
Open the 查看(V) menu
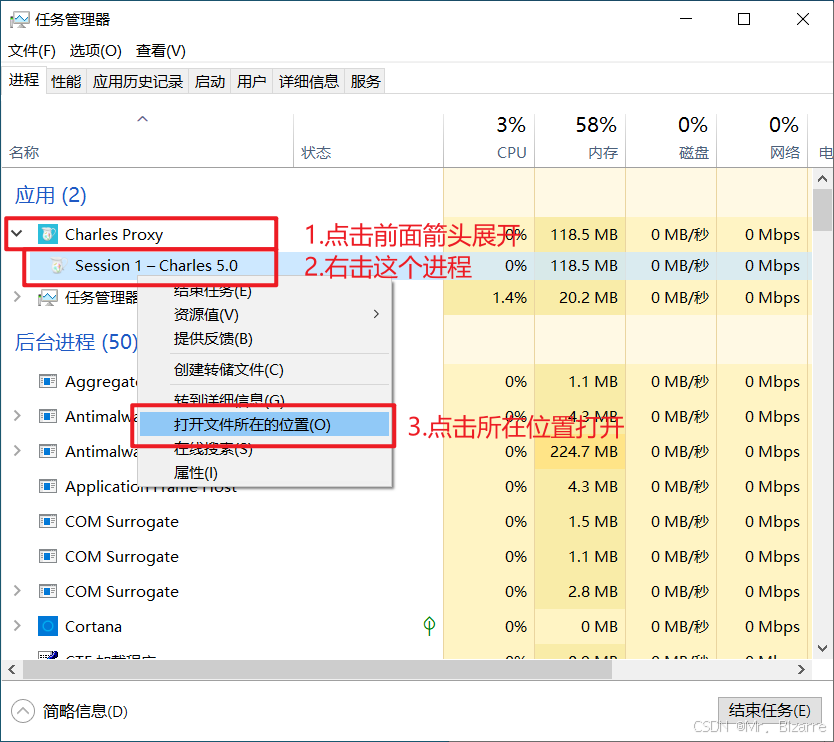161,51
